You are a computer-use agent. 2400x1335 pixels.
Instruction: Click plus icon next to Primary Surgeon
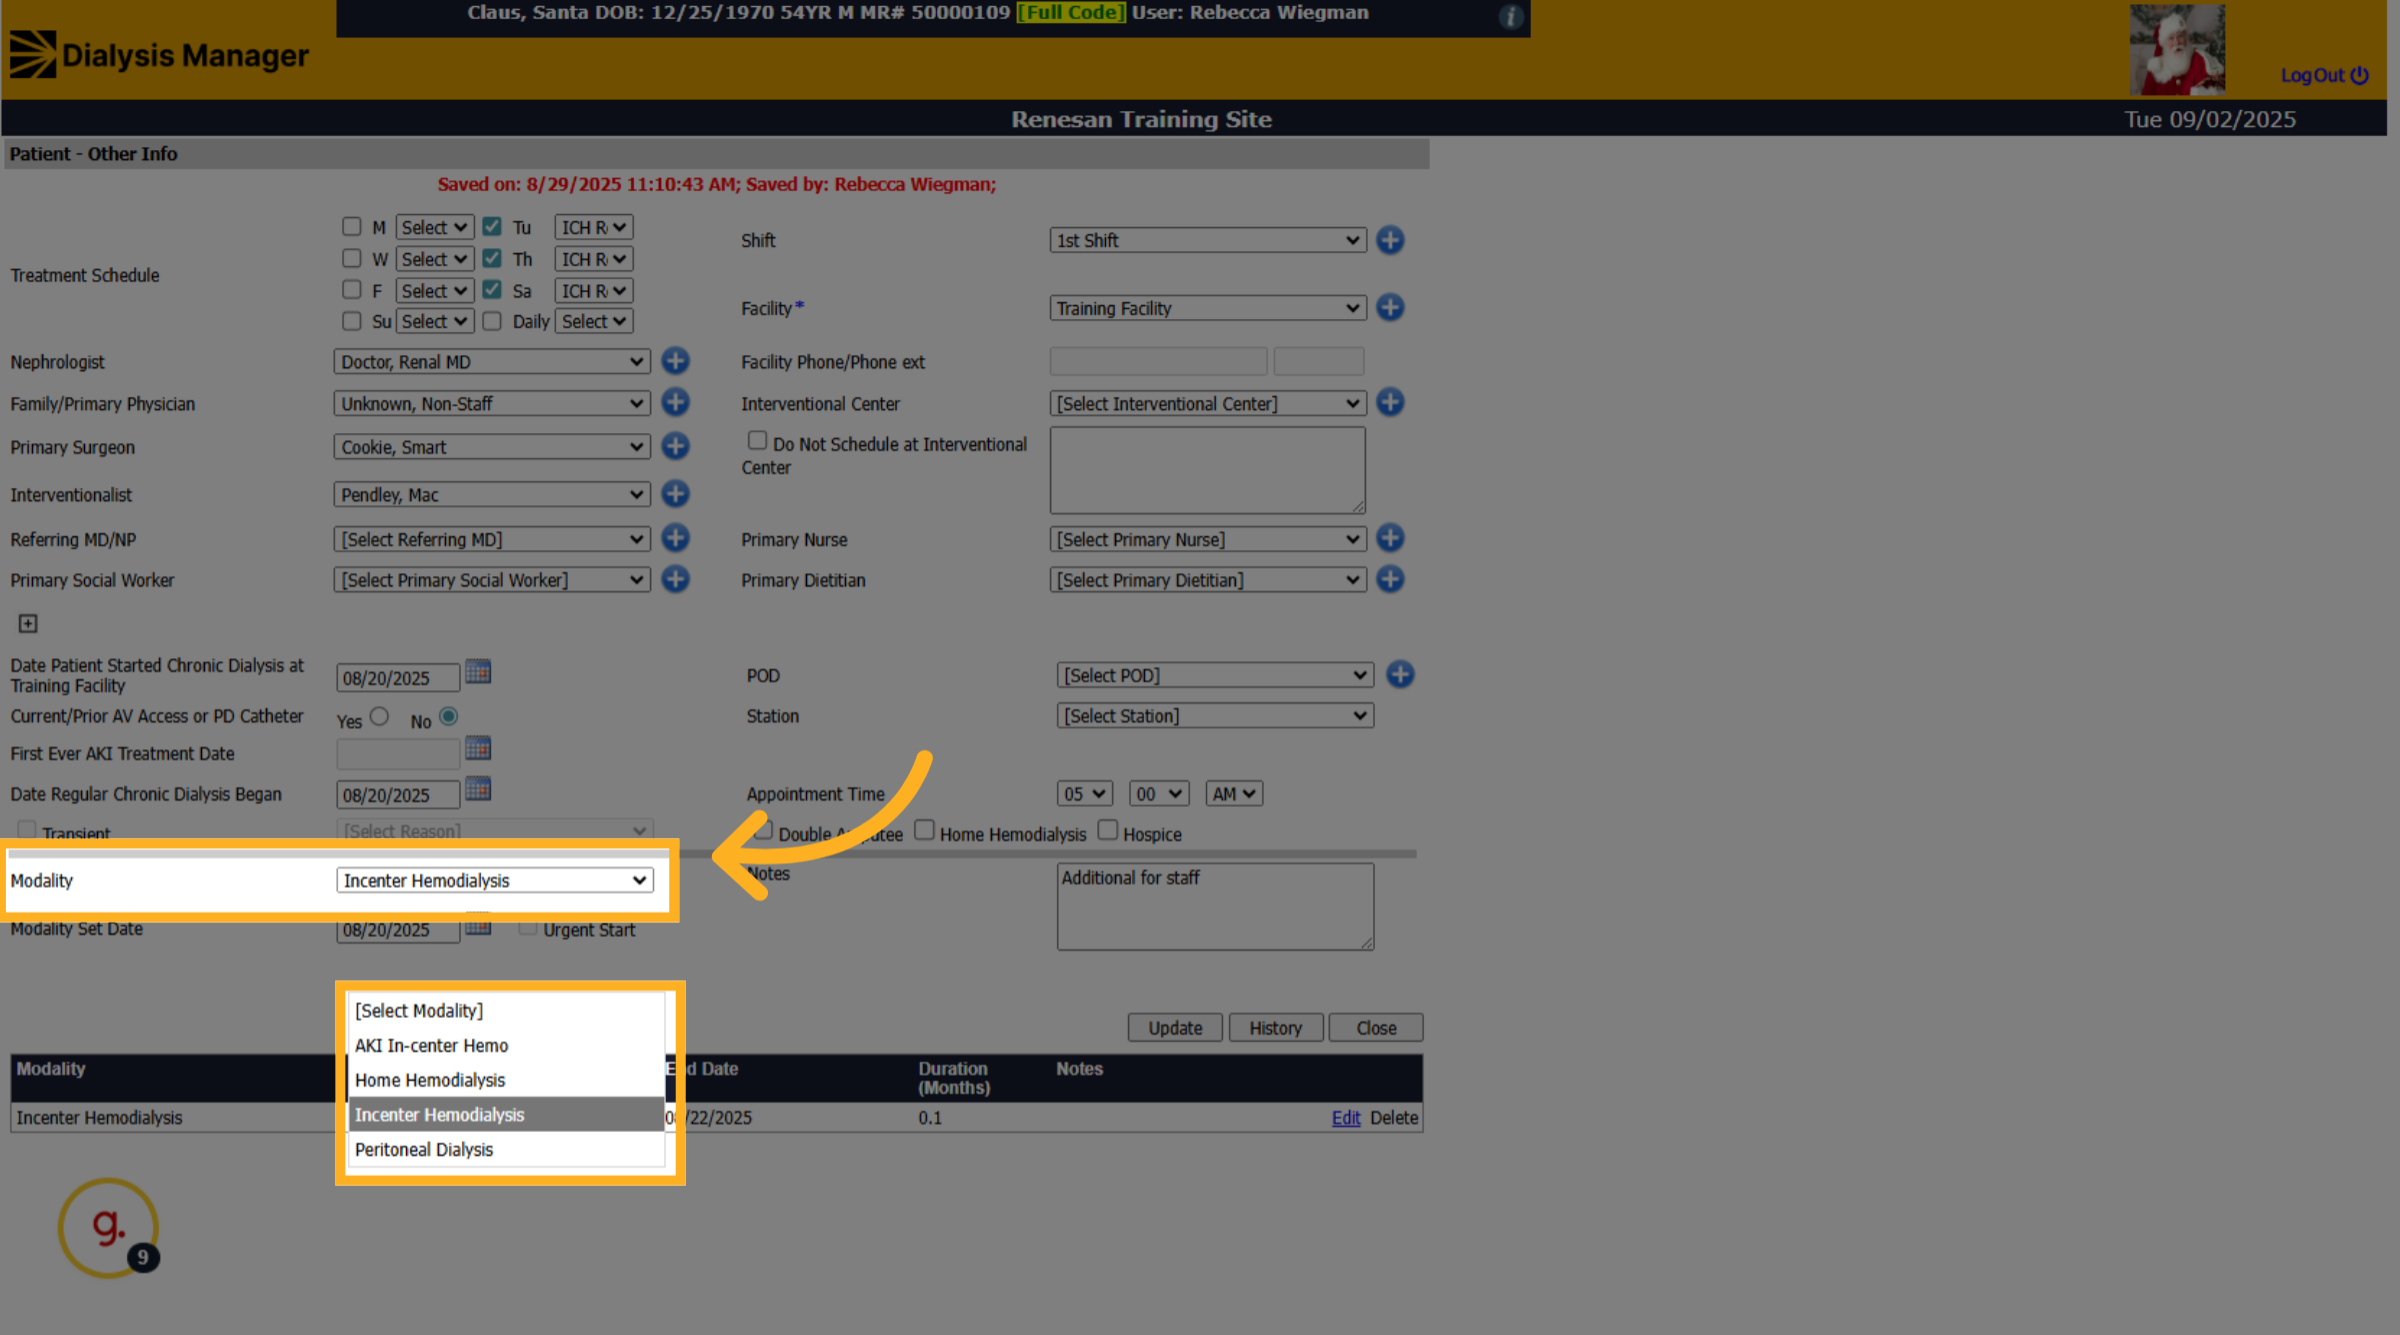[676, 446]
